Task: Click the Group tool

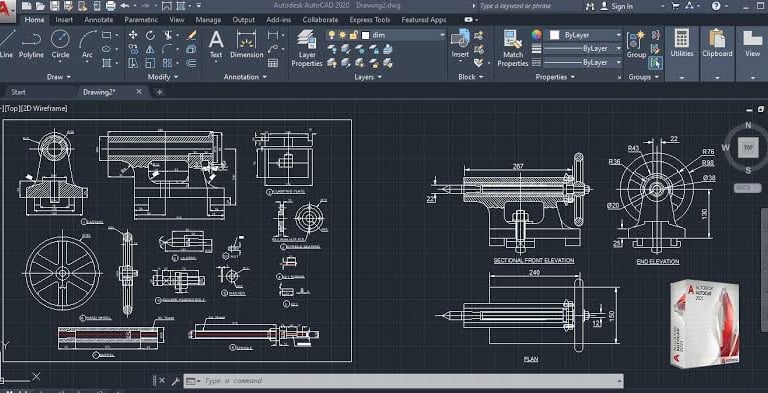Action: [x=636, y=44]
